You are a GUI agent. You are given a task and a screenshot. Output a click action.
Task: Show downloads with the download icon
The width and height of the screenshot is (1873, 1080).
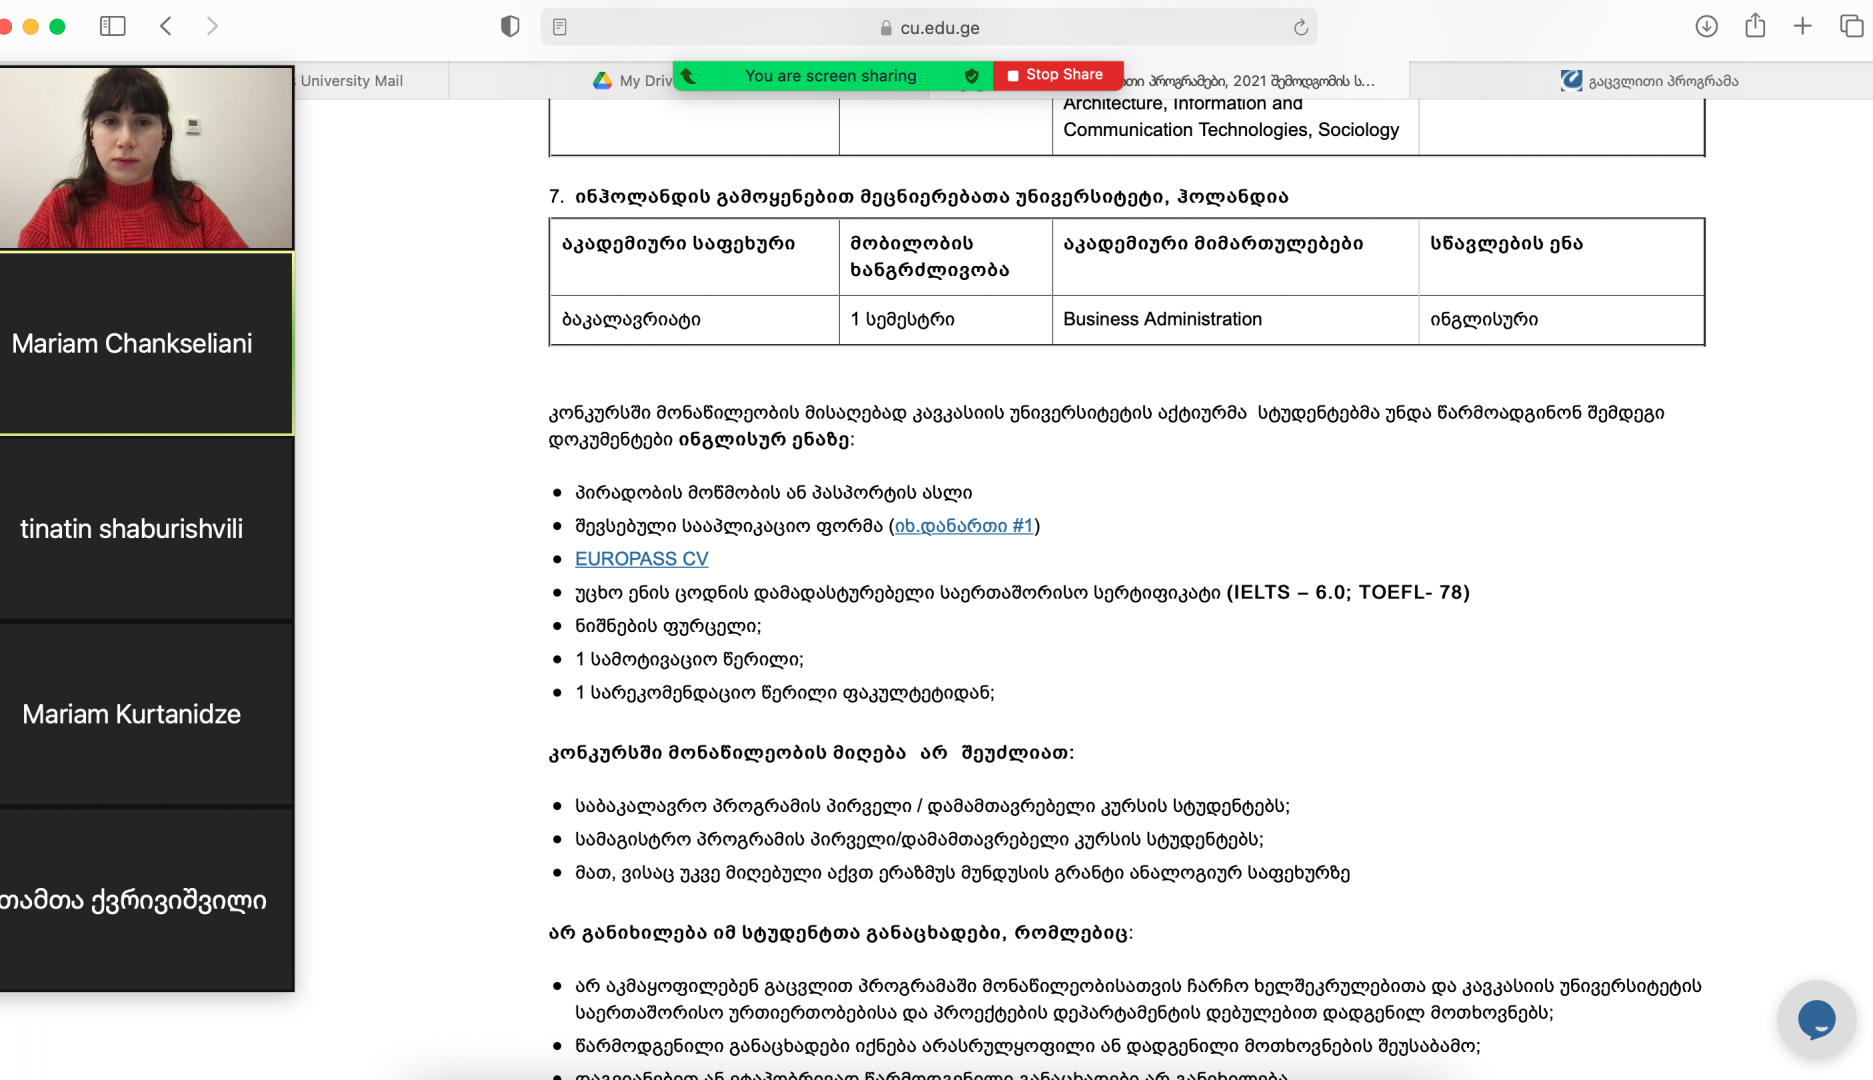[1706, 26]
